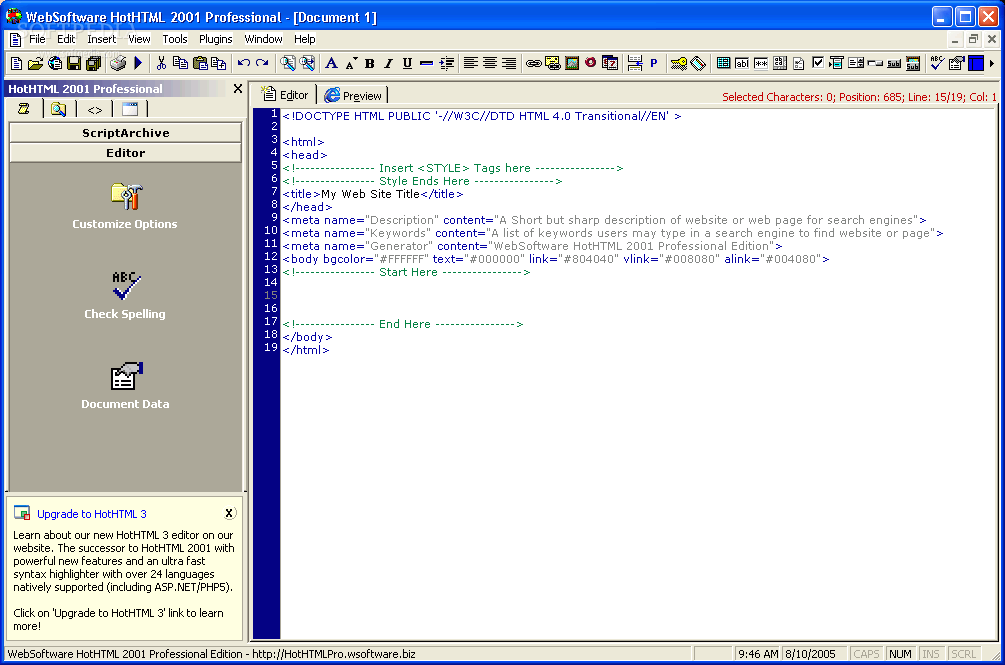The image size is (1005, 665).
Task: Open the Window menu
Action: (263, 39)
